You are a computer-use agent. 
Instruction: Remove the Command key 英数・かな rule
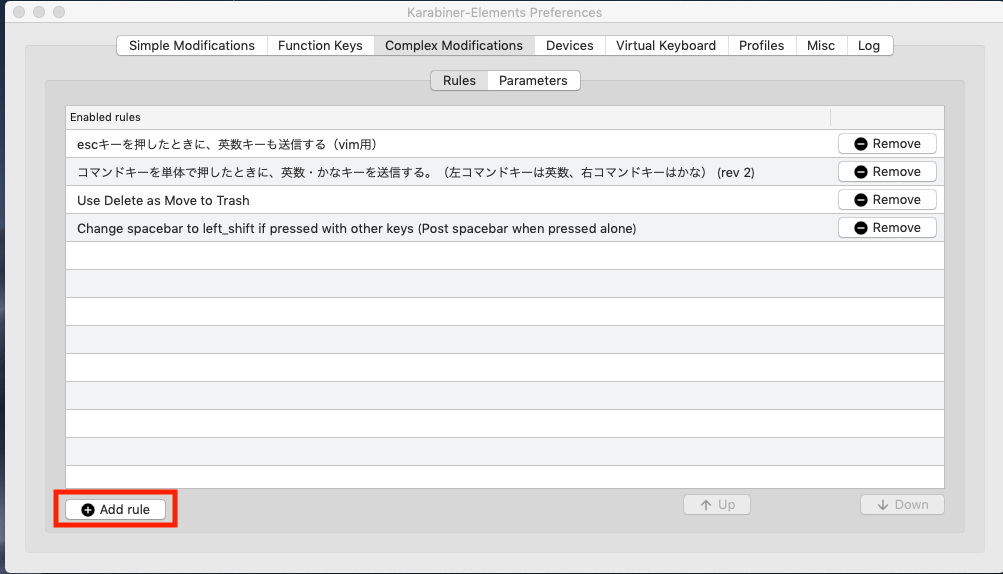tap(887, 172)
